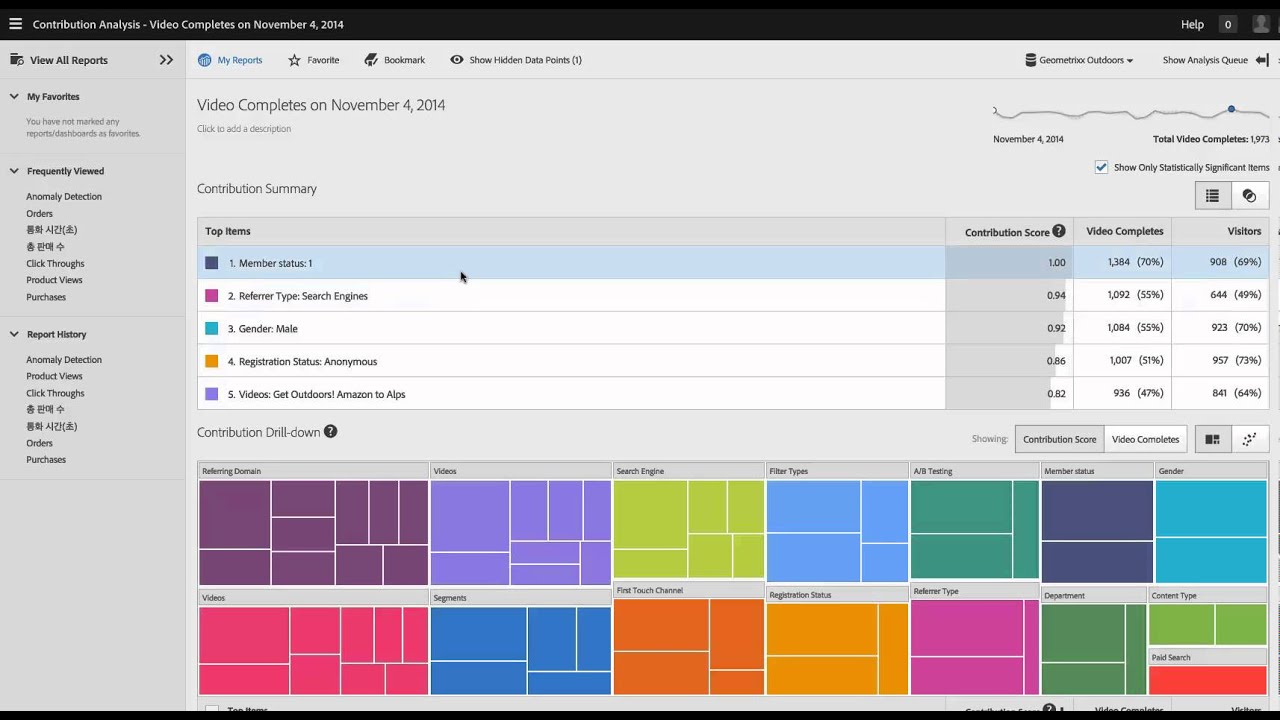Open Click Throughs under Frequently Viewed
This screenshot has width=1280, height=720.
pos(55,264)
